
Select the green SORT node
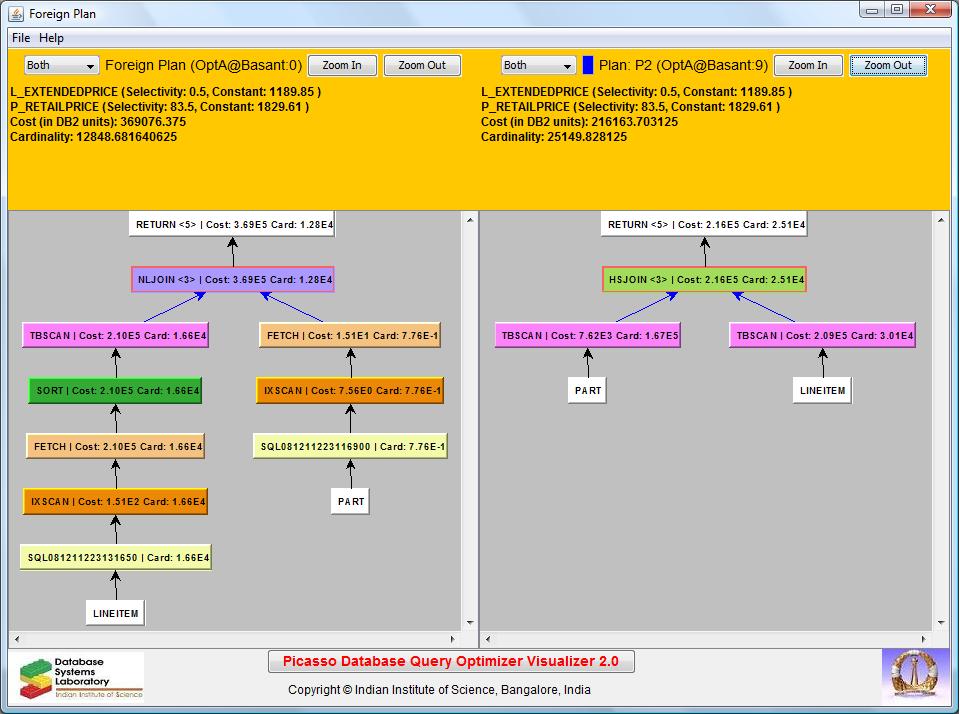(115, 391)
